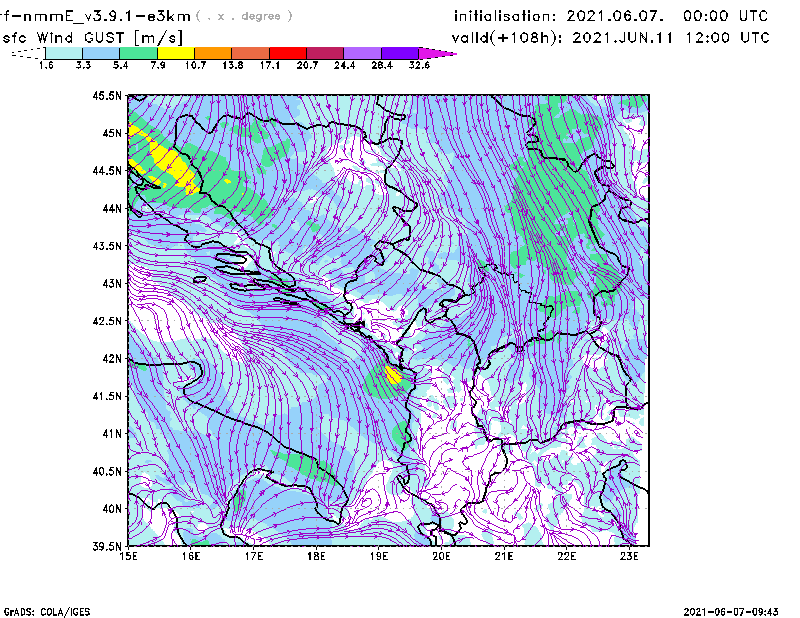The width and height of the screenshot is (800, 618).
Task: Click the grey '( . x . degree )' text
Action: [244, 16]
